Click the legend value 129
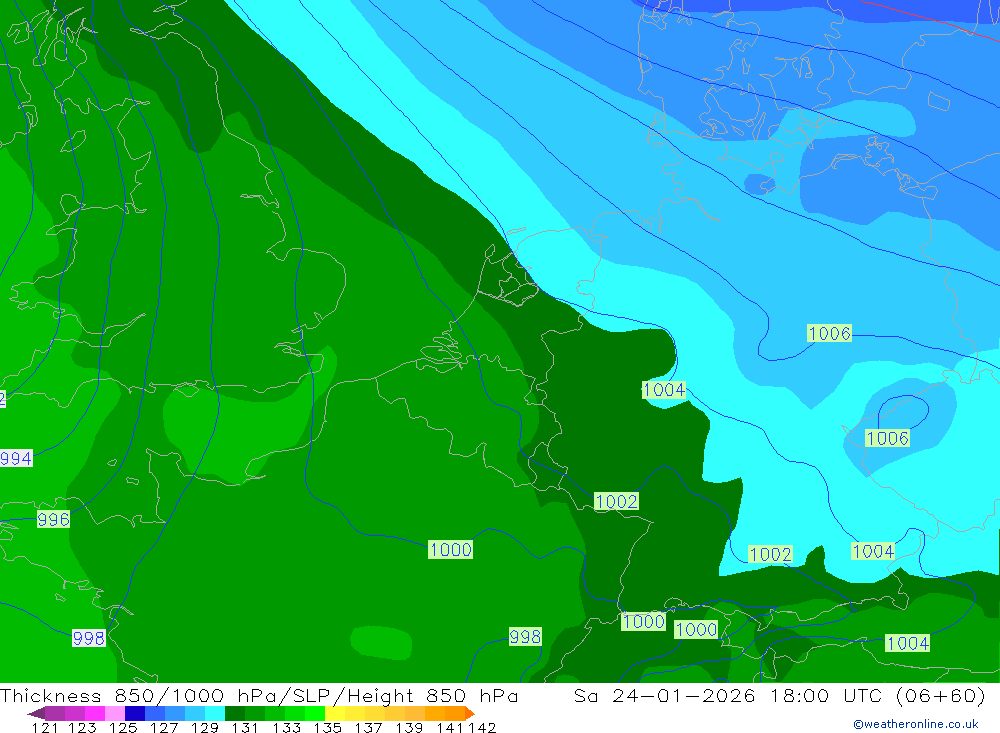The width and height of the screenshot is (1000, 733). click(204, 727)
